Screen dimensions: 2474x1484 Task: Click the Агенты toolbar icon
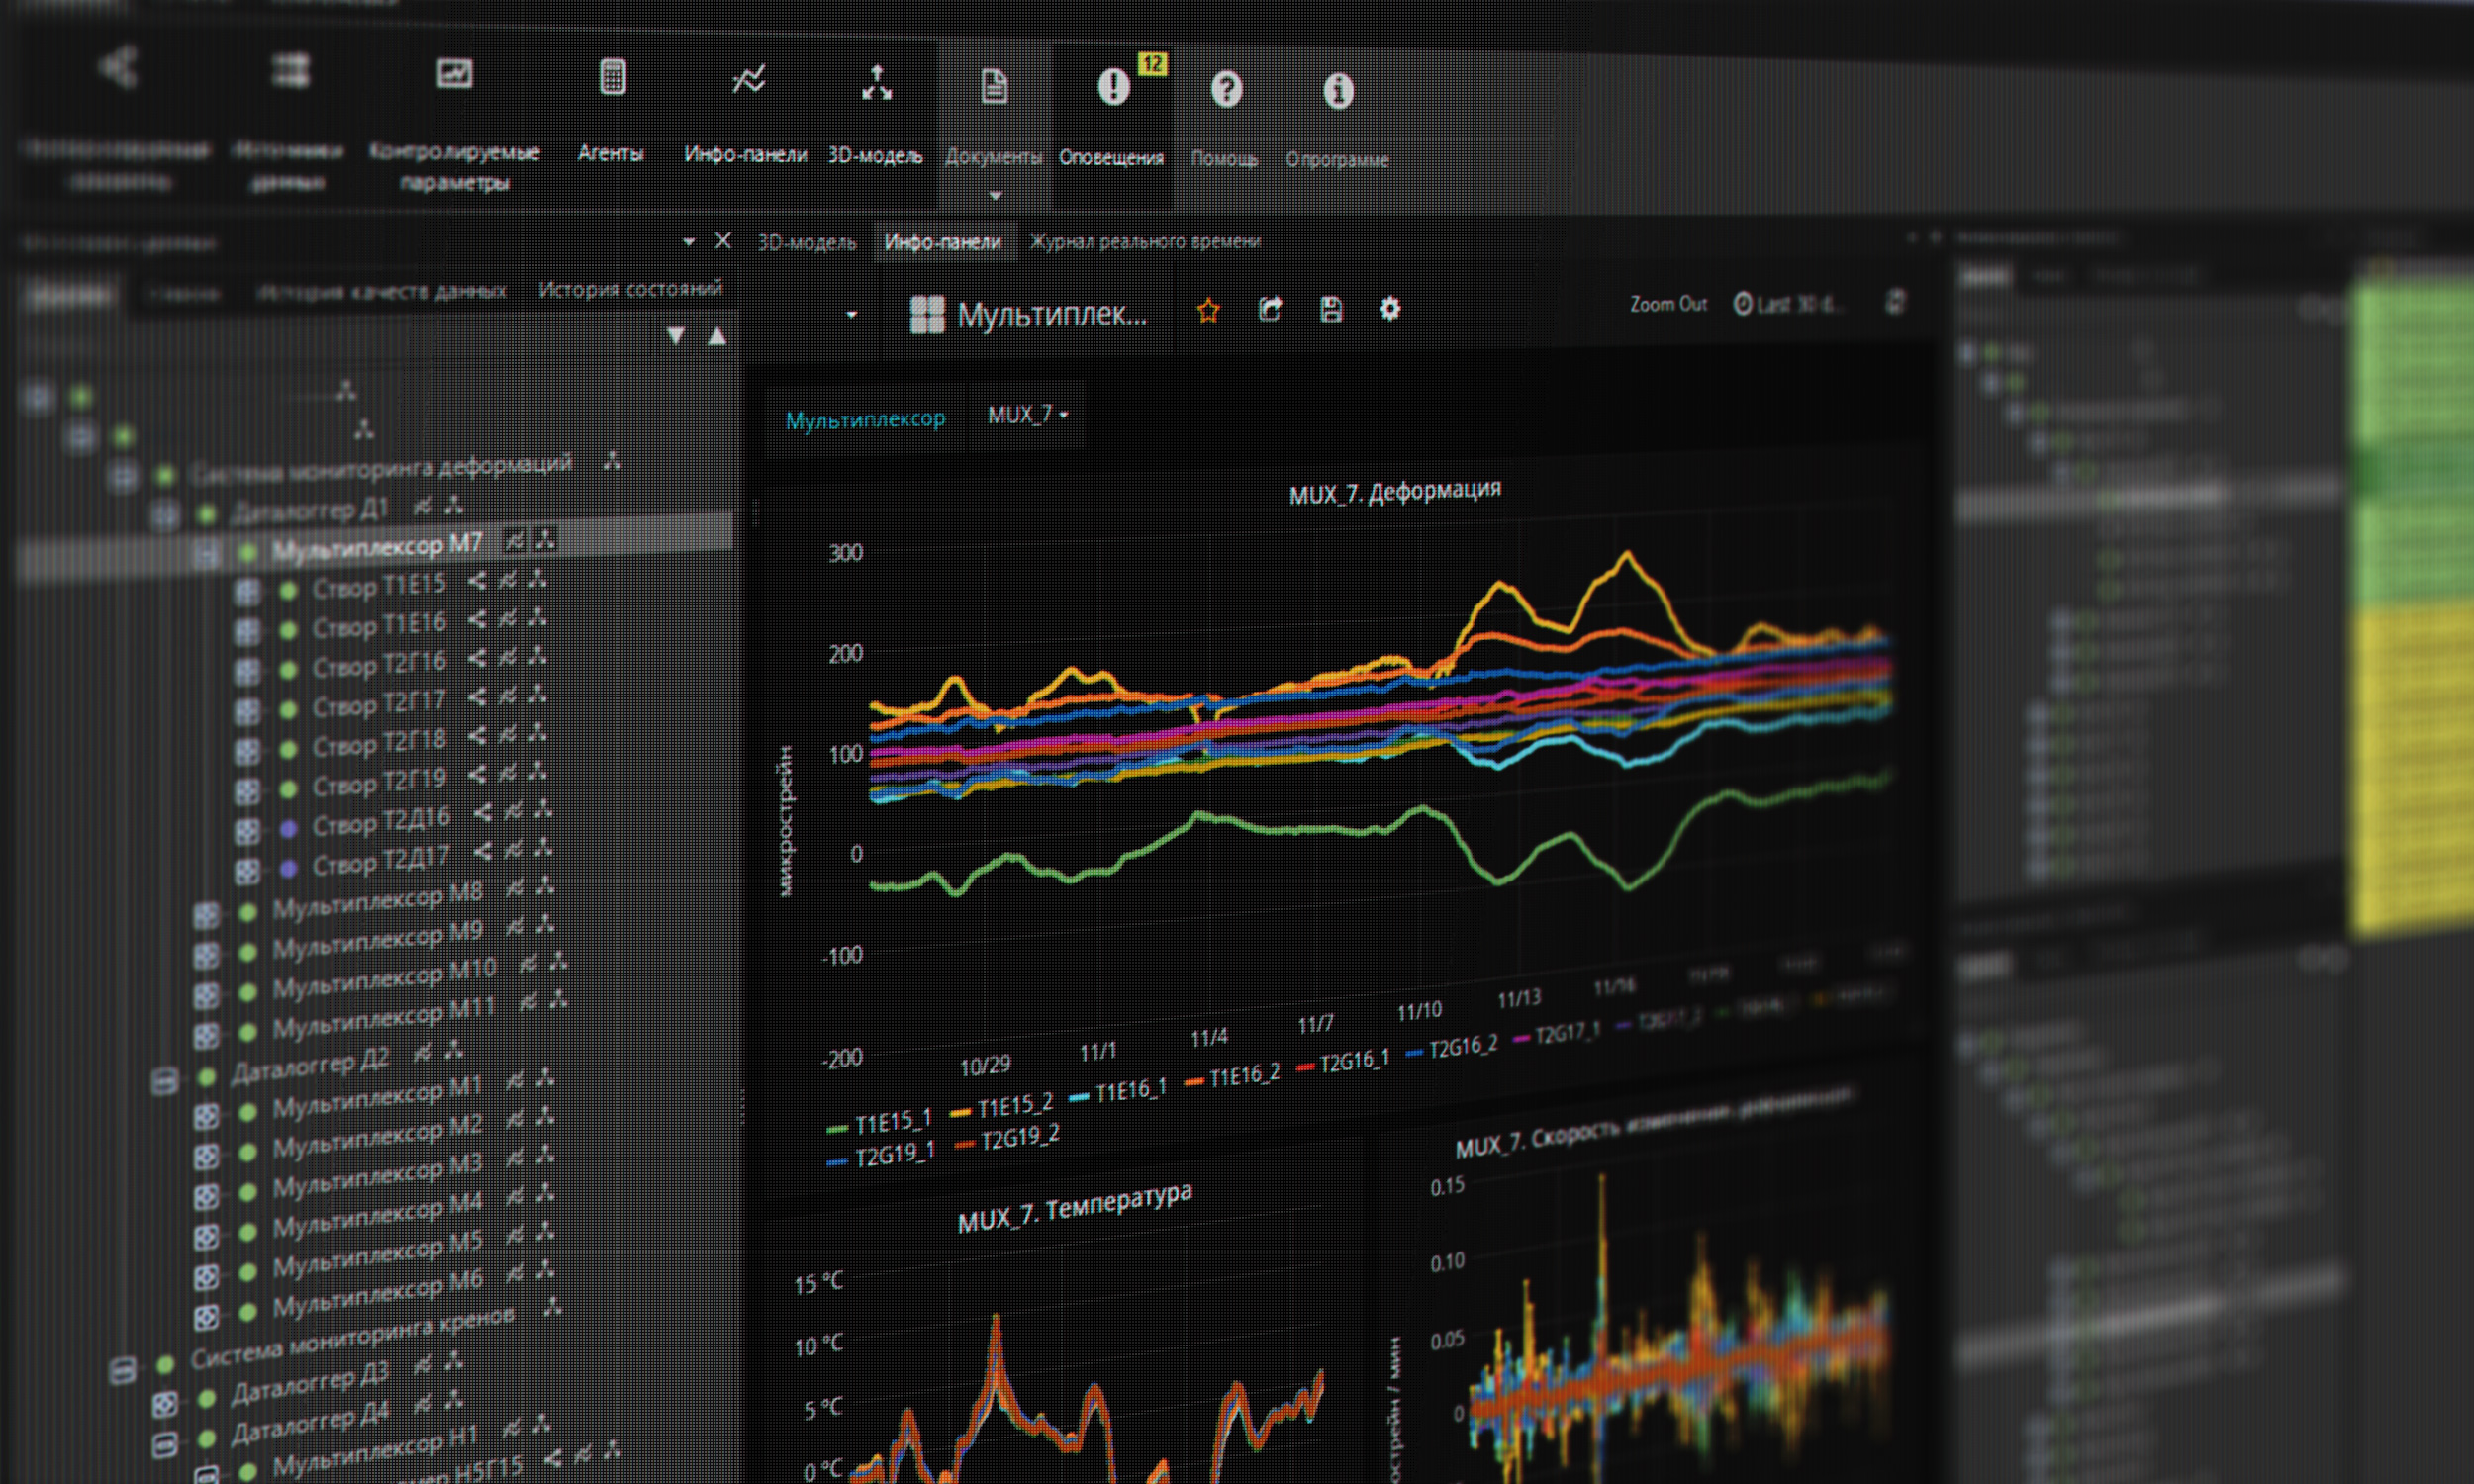(x=612, y=78)
